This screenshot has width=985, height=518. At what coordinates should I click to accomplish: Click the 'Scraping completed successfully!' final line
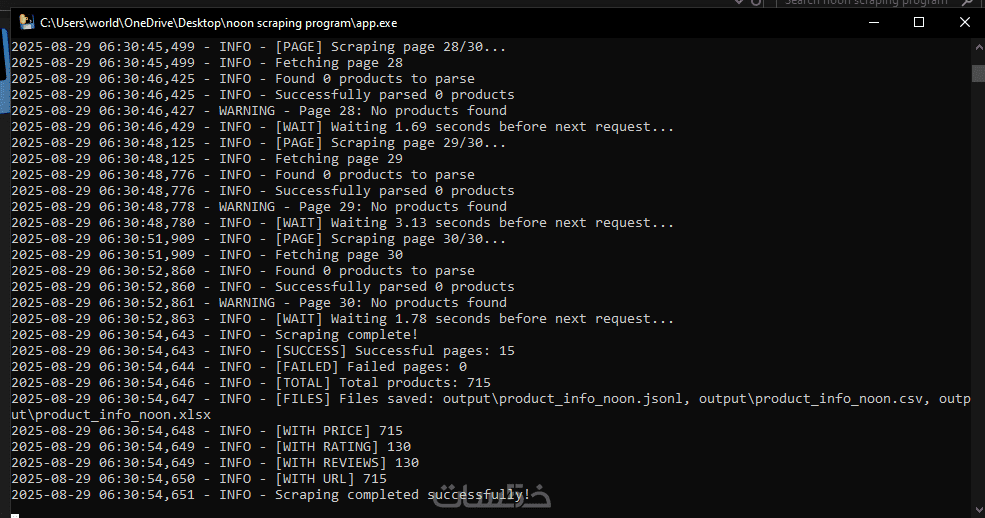[402, 495]
